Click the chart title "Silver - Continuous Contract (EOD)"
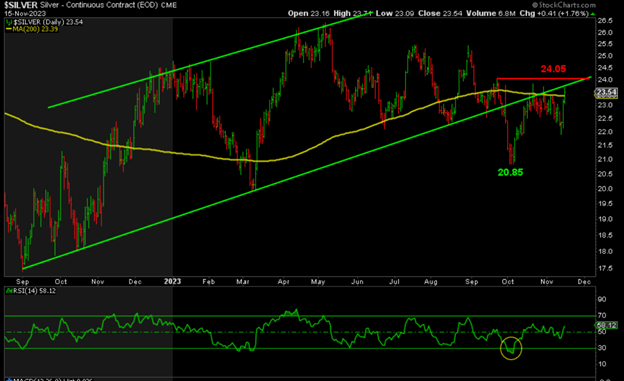The height and width of the screenshot is (381, 624). click(99, 5)
